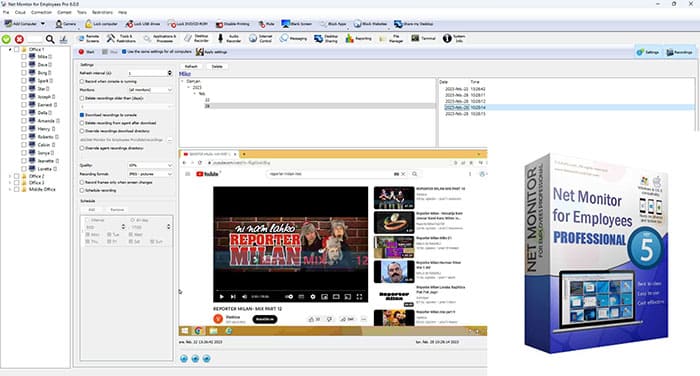Toggle 'Use the same settings for all computers'

tap(124, 52)
